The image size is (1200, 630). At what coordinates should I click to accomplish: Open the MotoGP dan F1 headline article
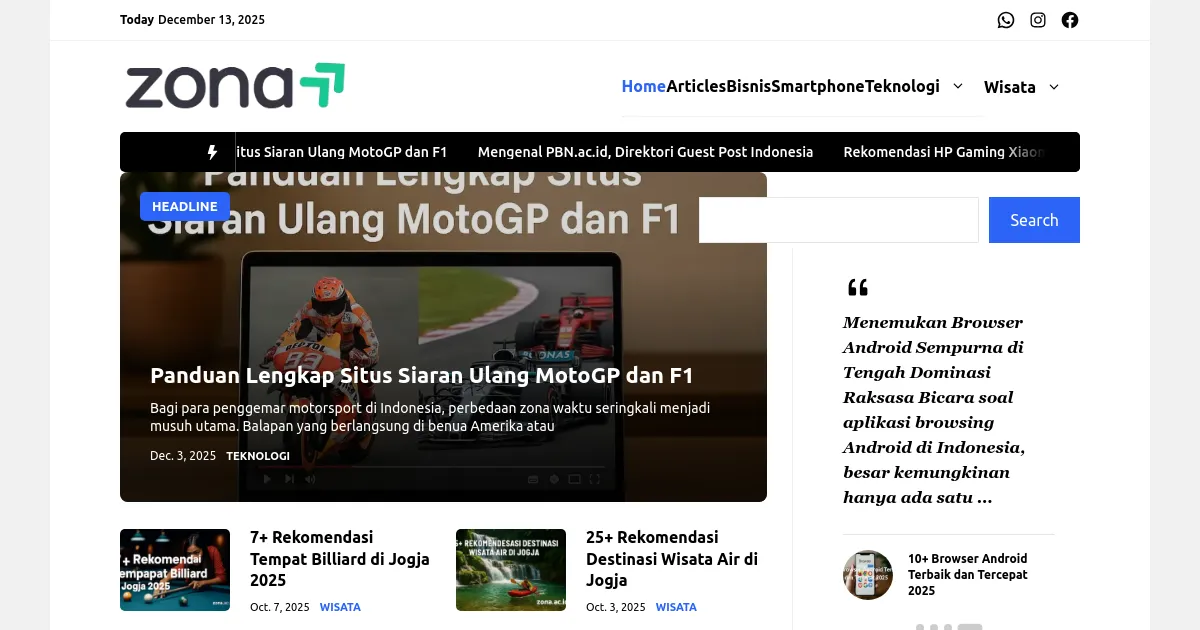pyautogui.click(x=421, y=375)
